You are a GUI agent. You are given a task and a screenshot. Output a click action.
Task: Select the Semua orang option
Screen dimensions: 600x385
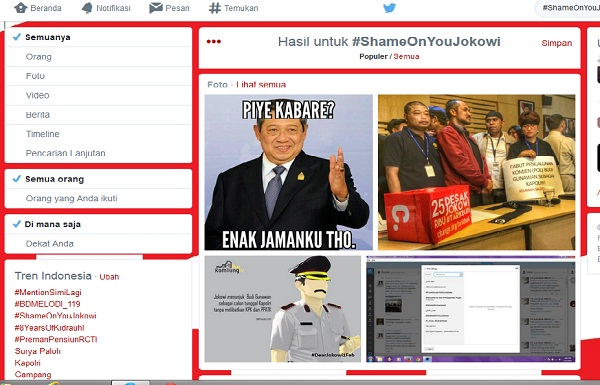pos(98,179)
